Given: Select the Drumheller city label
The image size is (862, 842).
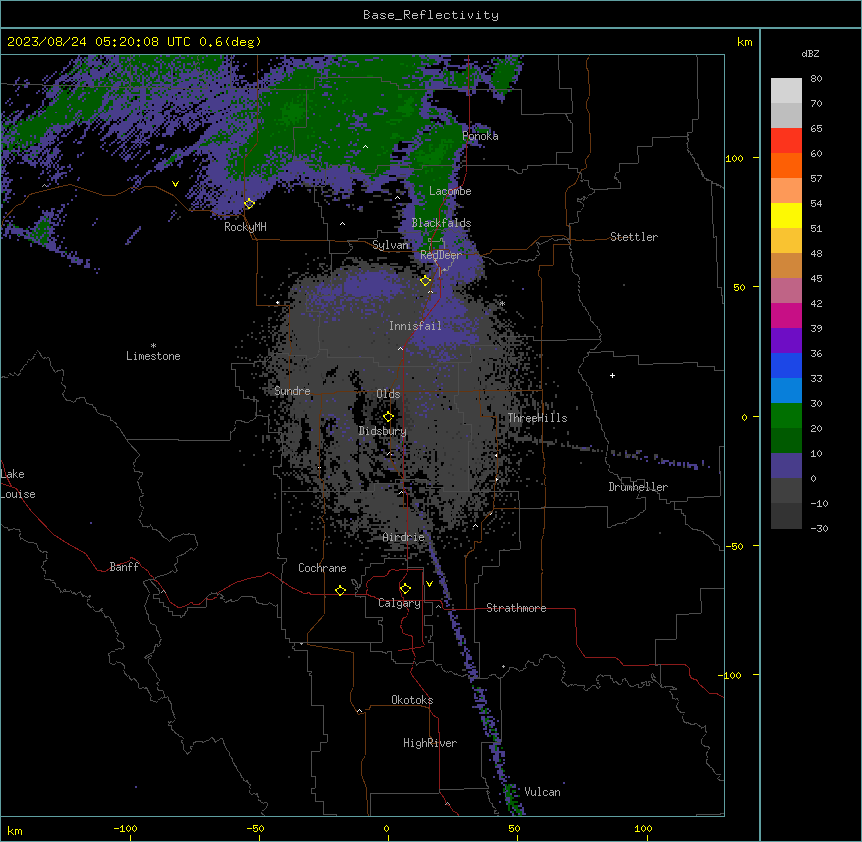Looking at the screenshot, I should 638,487.
